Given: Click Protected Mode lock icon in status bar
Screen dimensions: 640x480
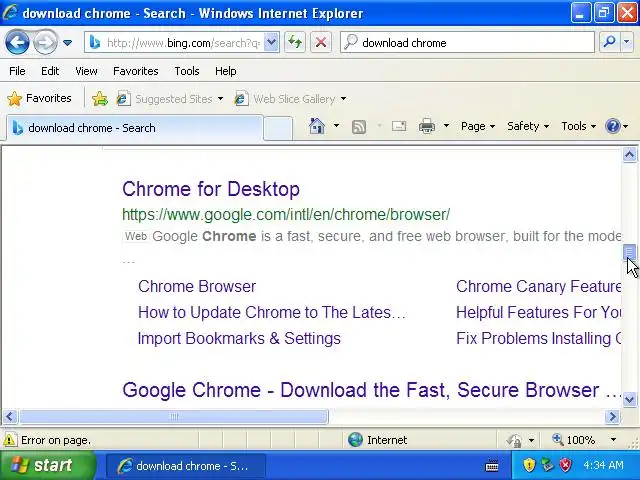Looking at the screenshot, I should pyautogui.click(x=514, y=440).
